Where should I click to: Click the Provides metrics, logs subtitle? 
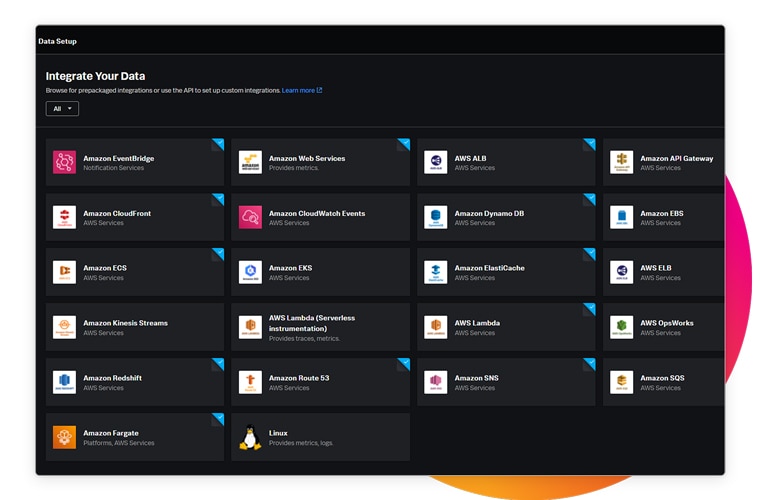[x=301, y=443]
